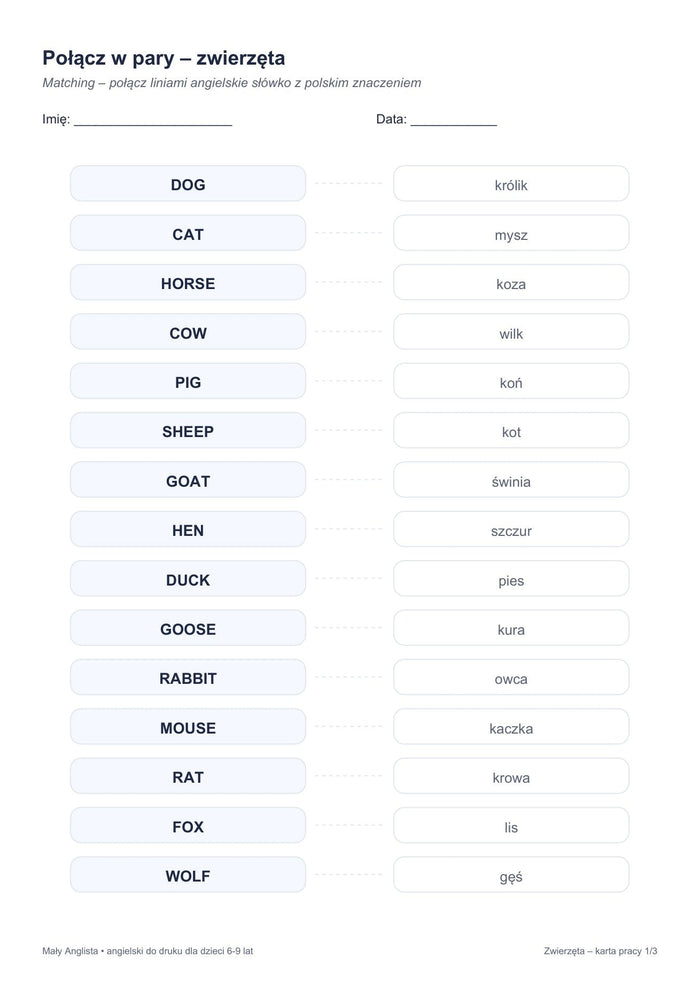Click the GOOSE word box
The image size is (700, 990).
click(x=188, y=628)
